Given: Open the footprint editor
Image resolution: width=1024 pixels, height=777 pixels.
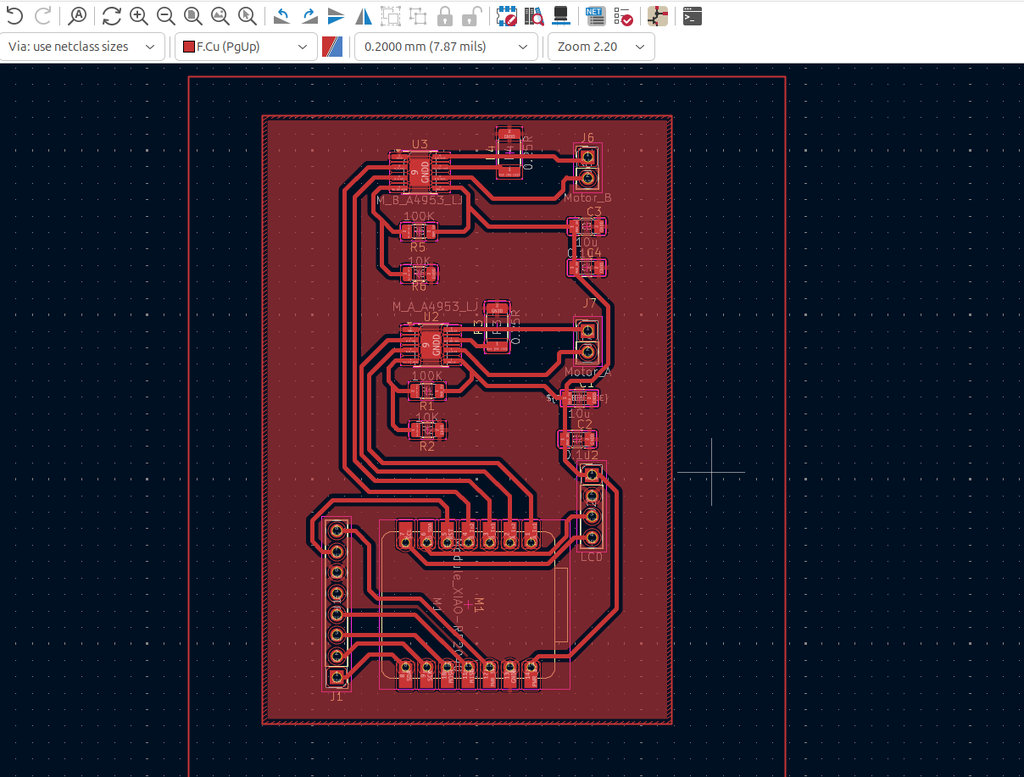Looking at the screenshot, I should pos(507,16).
